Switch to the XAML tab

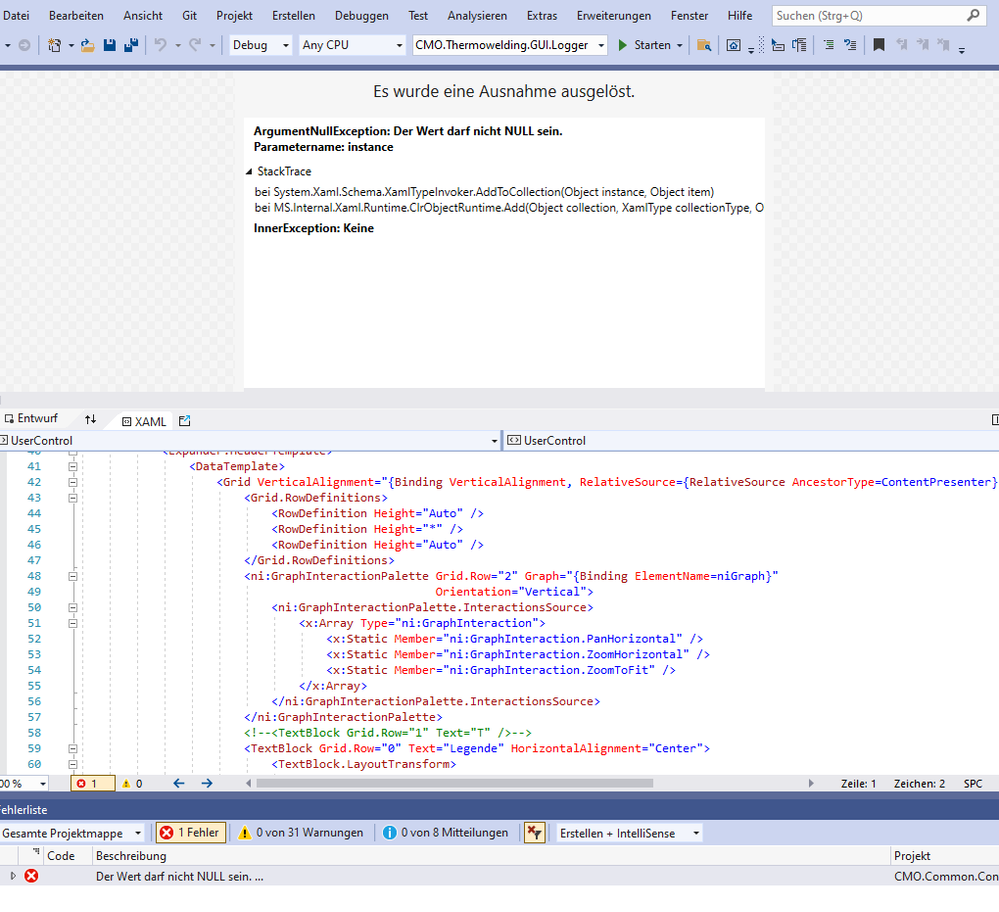[144, 421]
